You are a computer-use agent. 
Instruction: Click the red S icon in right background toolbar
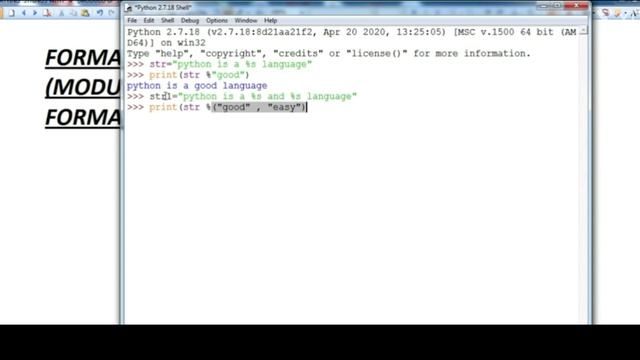click(x=606, y=13)
